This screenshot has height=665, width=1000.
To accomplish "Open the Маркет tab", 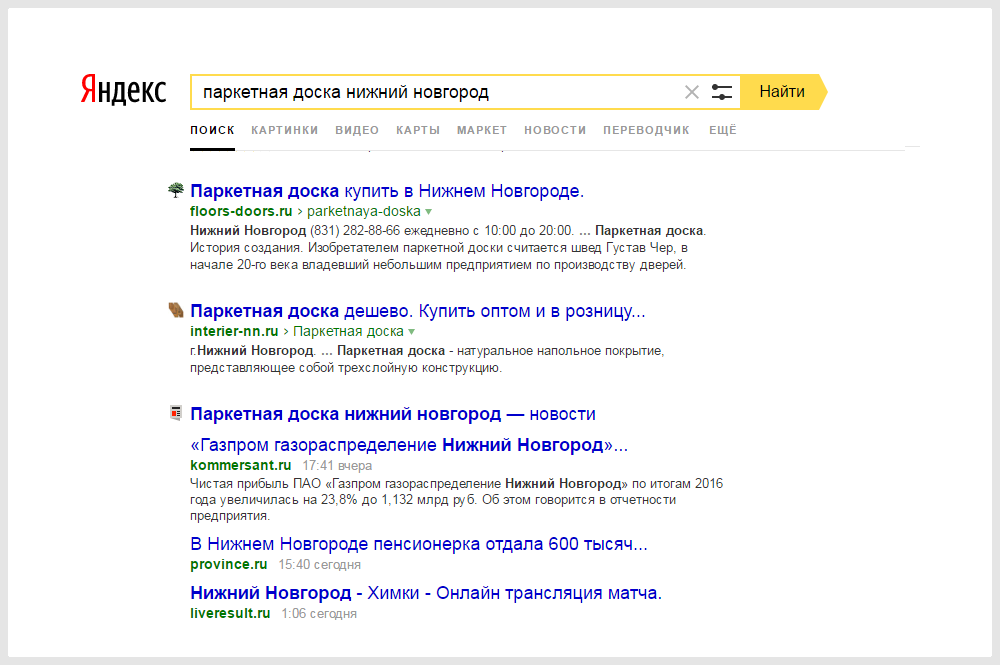I will (x=482, y=130).
